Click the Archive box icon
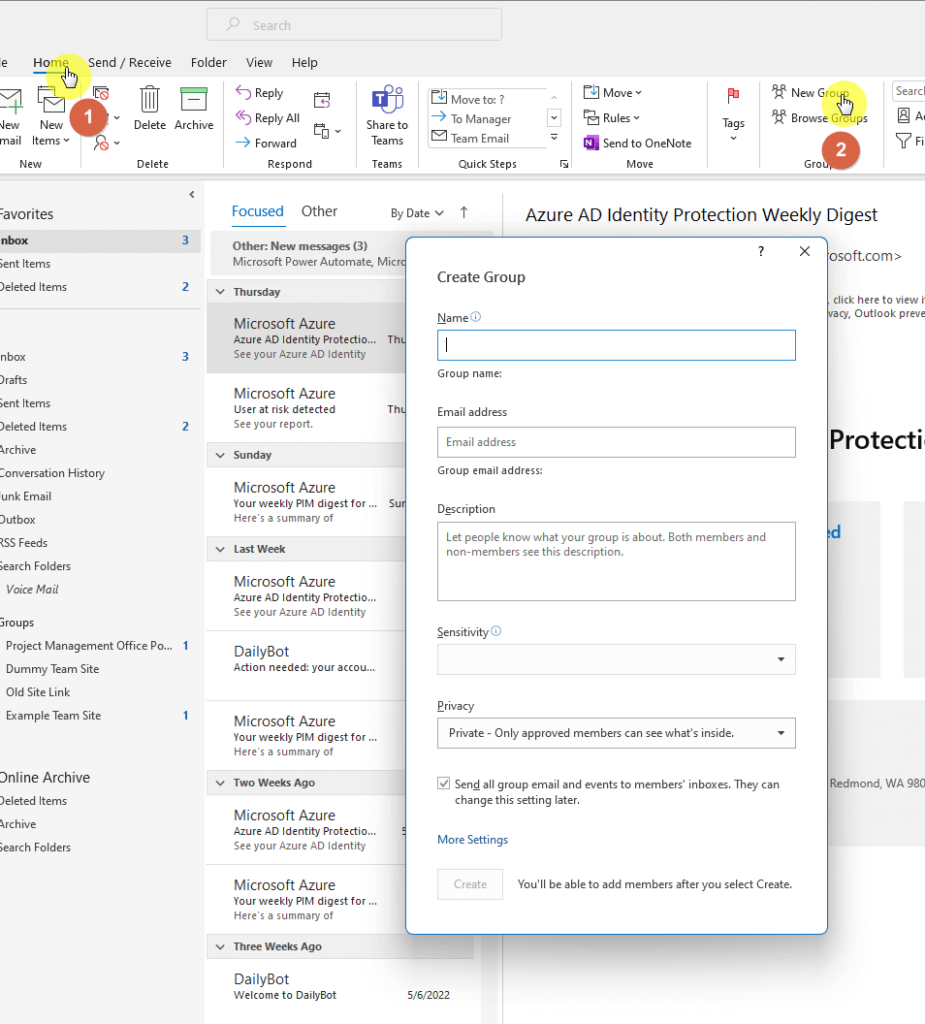This screenshot has height=1024, width=925. pyautogui.click(x=193, y=99)
